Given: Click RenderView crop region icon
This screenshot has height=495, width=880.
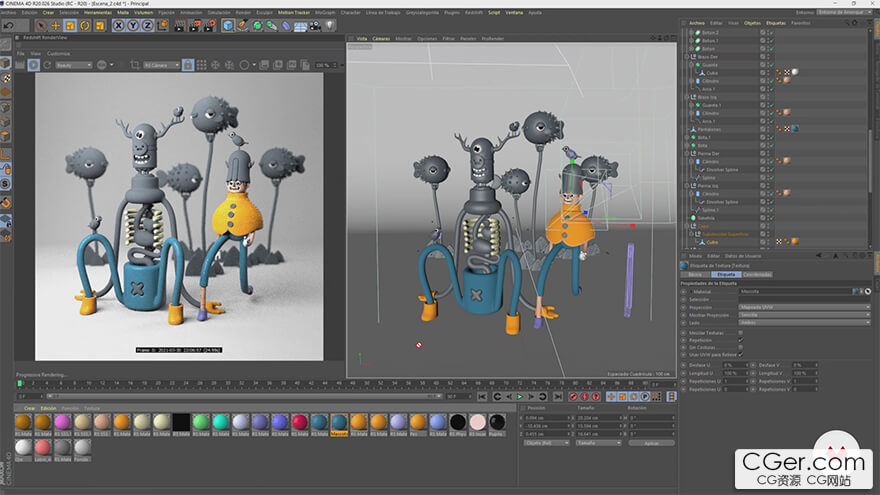Looking at the screenshot, I should pos(135,65).
